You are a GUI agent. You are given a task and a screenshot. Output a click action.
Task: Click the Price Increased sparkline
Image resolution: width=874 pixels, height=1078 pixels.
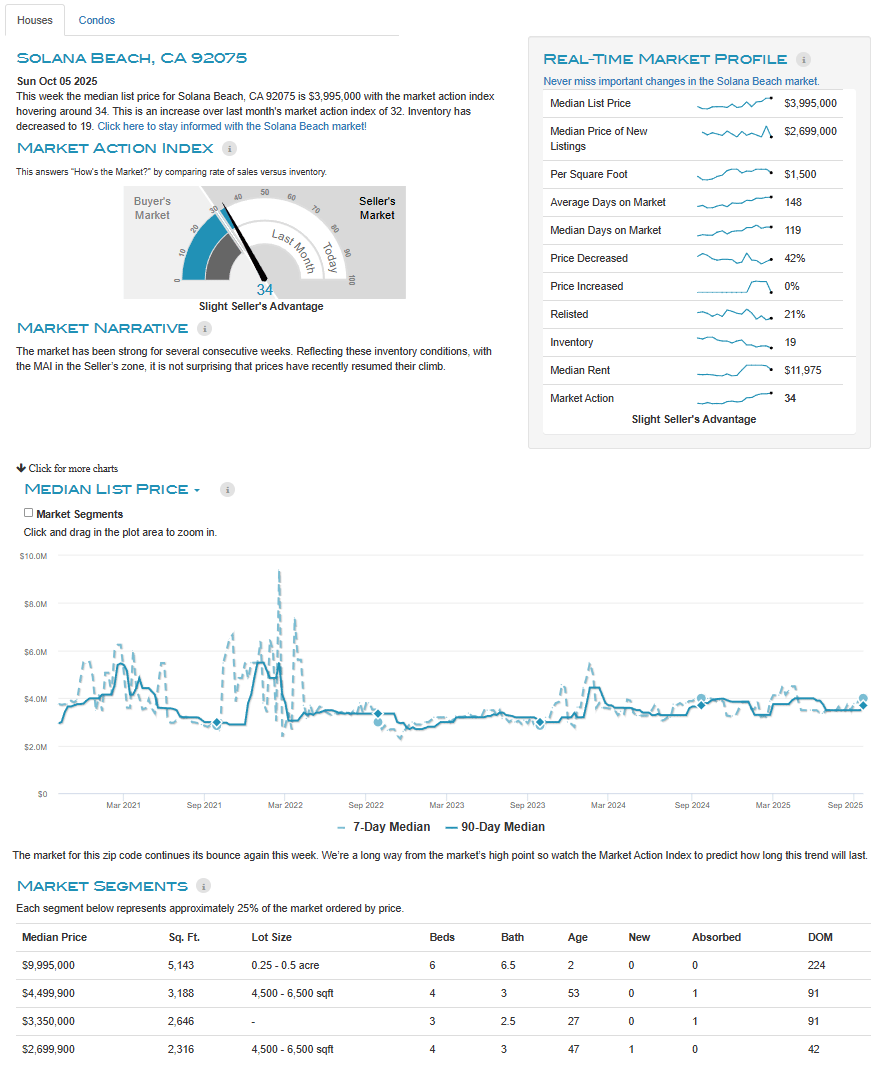(x=735, y=287)
